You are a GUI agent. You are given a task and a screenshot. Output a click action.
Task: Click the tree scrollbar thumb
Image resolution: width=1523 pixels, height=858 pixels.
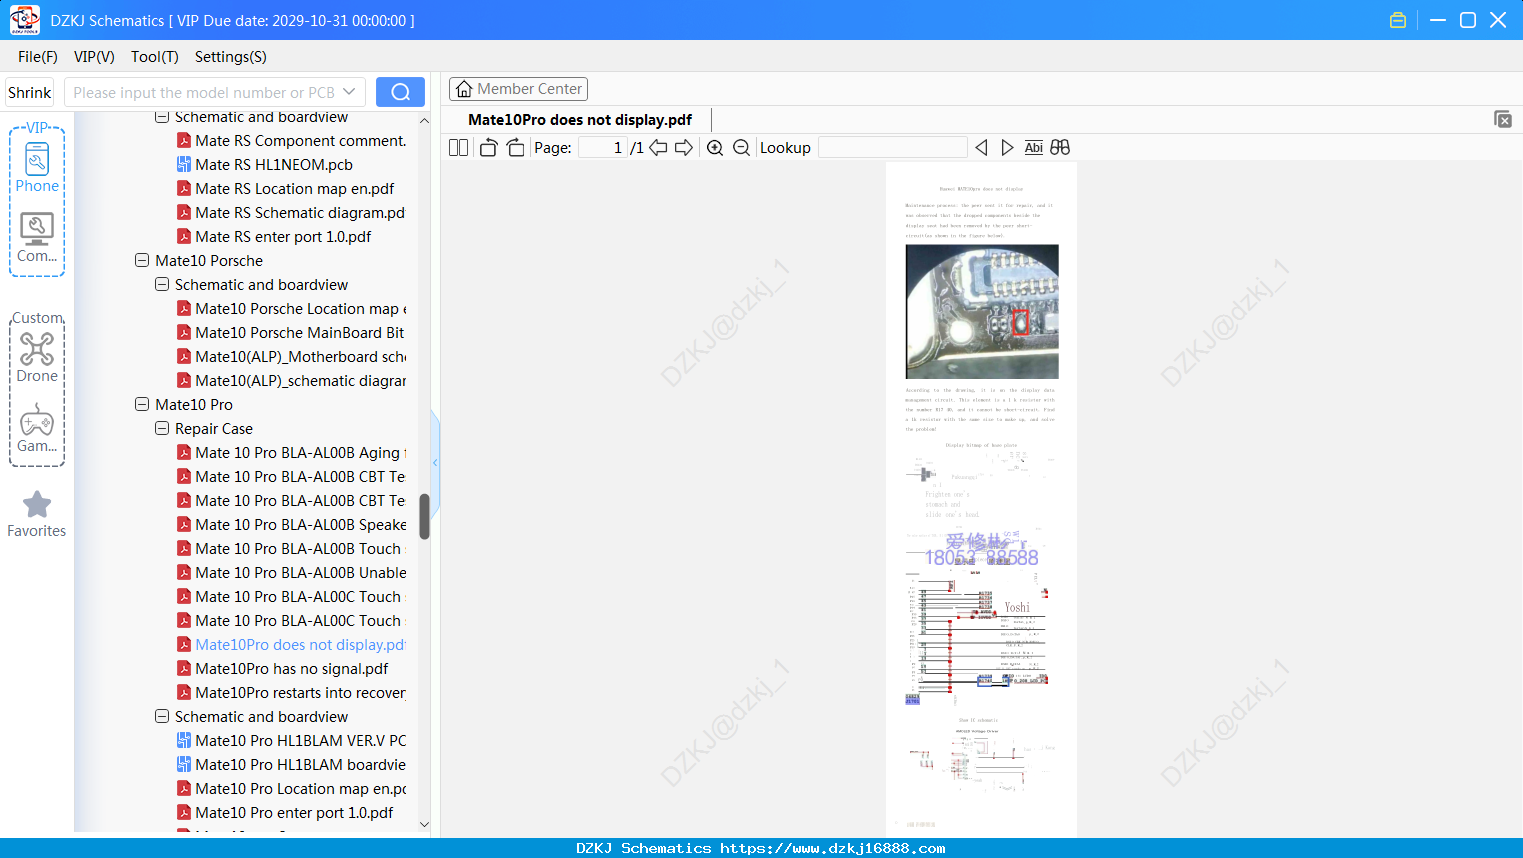coord(424,517)
